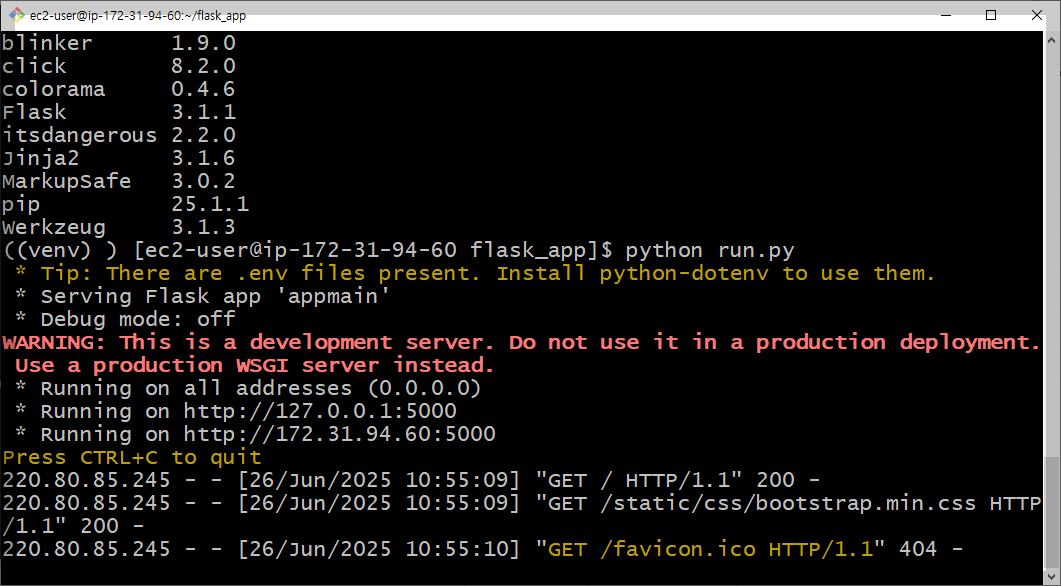
Task: Click the 404 status code
Action: point(918,549)
